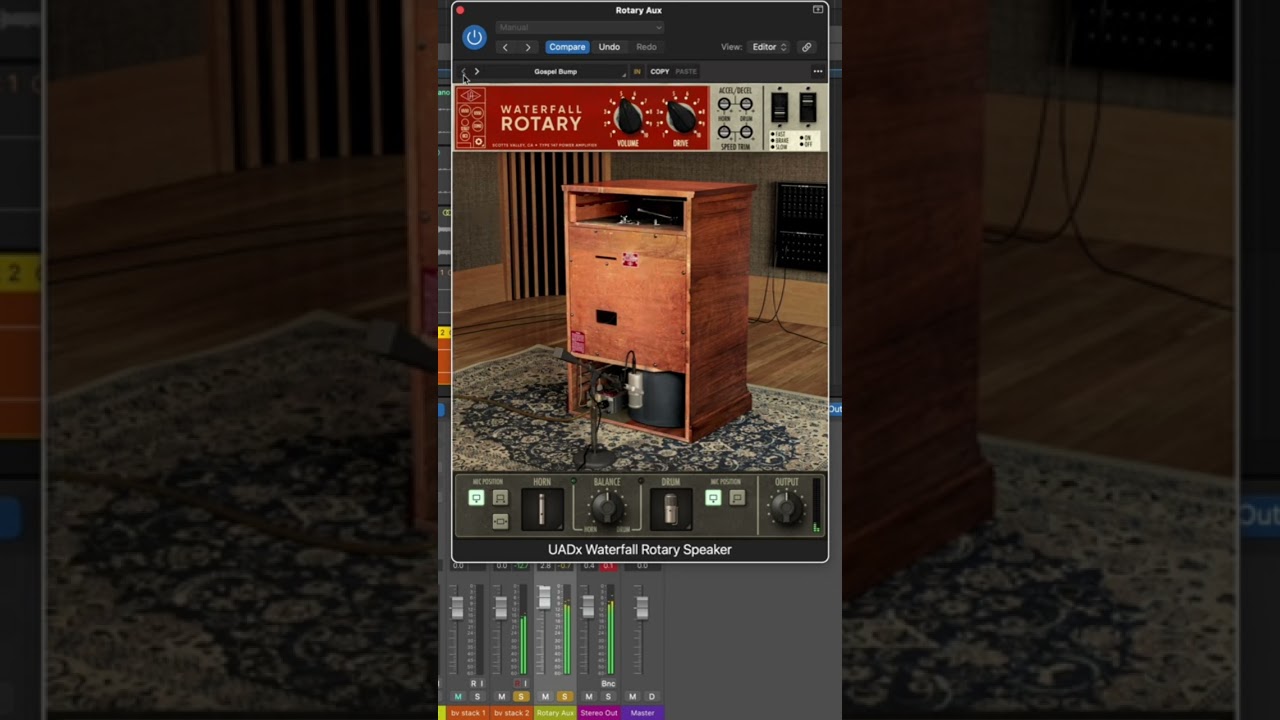Solo bv stack 1 channel
This screenshot has width=1280, height=720.
[477, 696]
